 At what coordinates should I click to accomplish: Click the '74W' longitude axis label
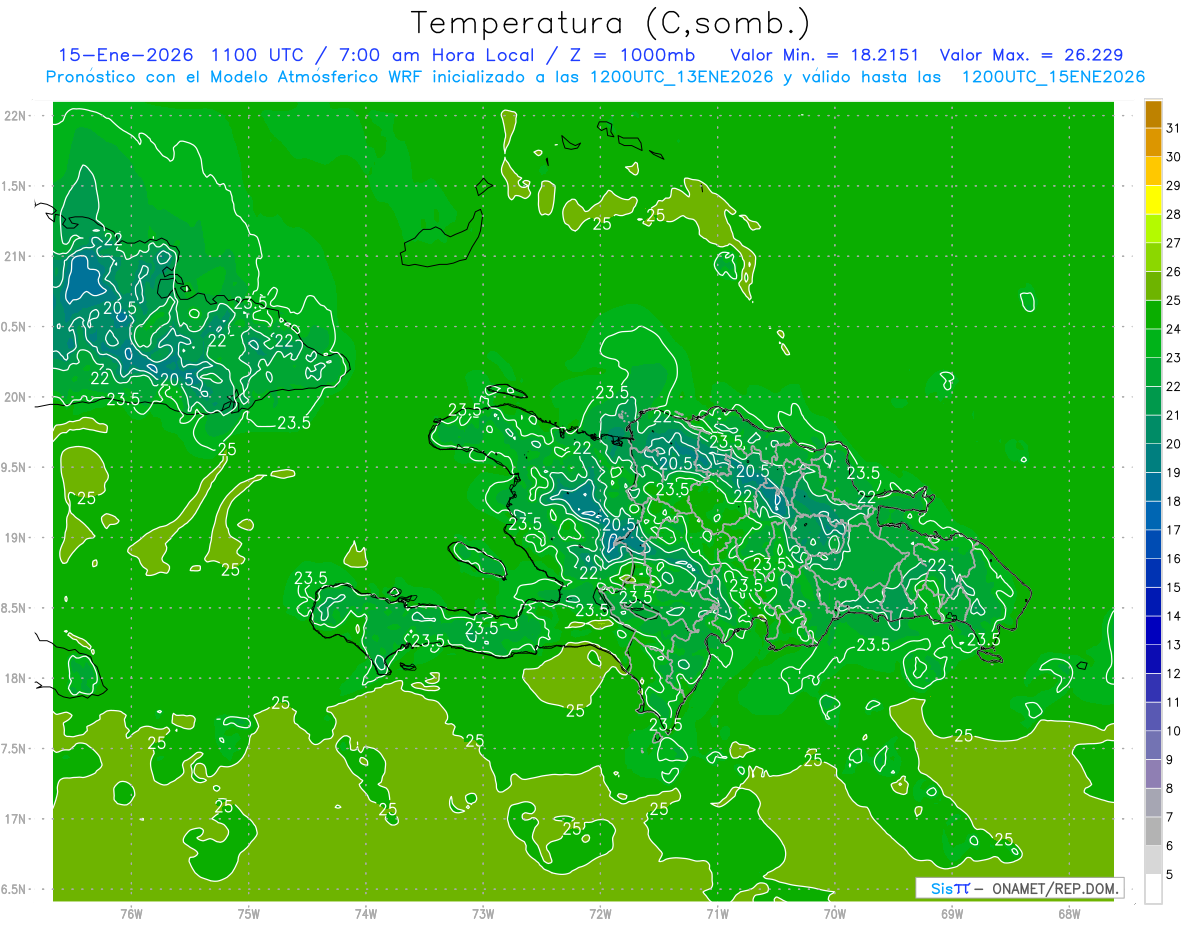(365, 914)
